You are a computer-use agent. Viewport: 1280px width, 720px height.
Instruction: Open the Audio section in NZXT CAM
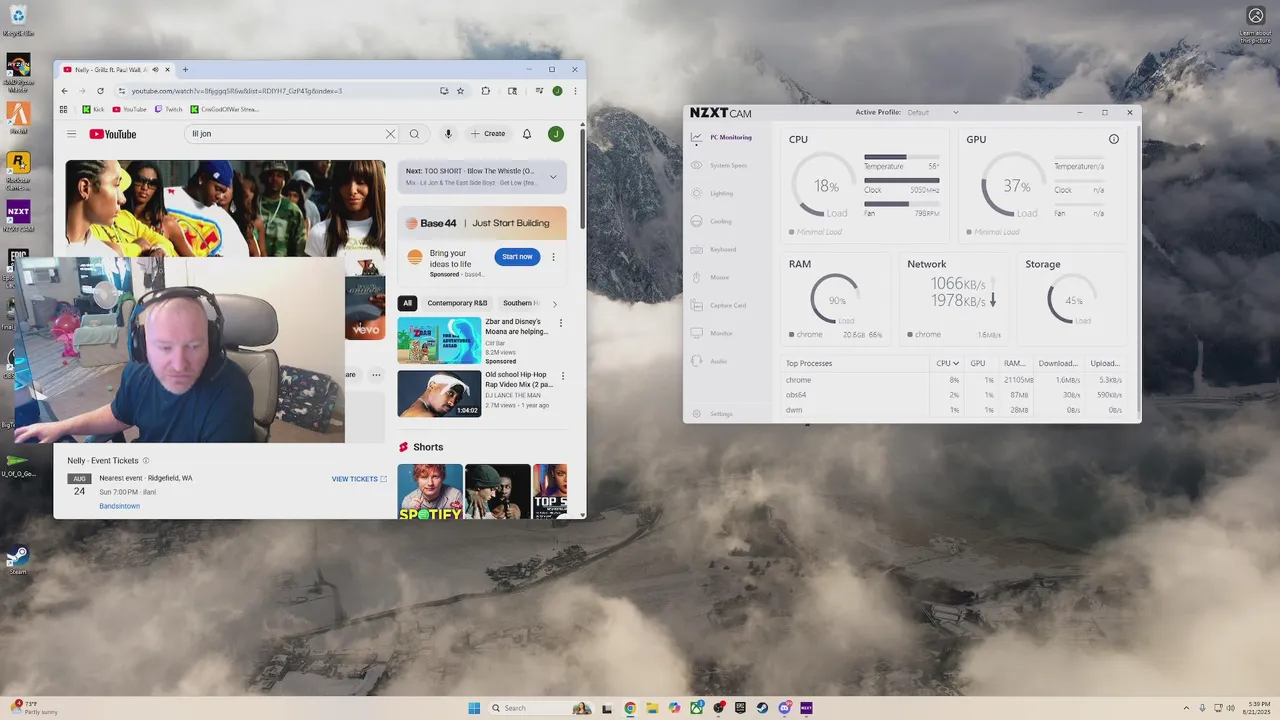[x=709, y=361]
